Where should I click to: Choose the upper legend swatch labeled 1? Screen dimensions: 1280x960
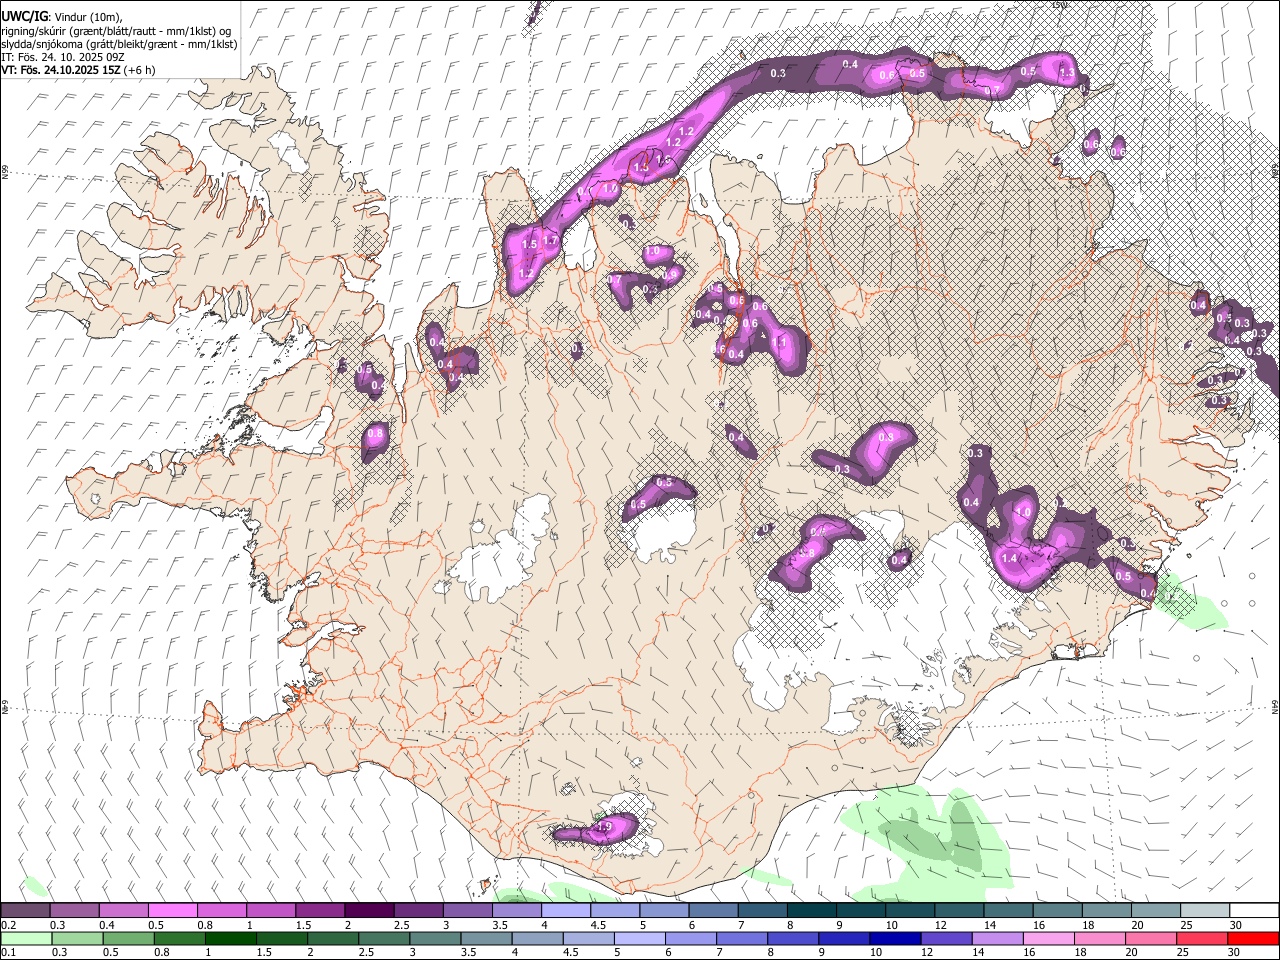[271, 911]
